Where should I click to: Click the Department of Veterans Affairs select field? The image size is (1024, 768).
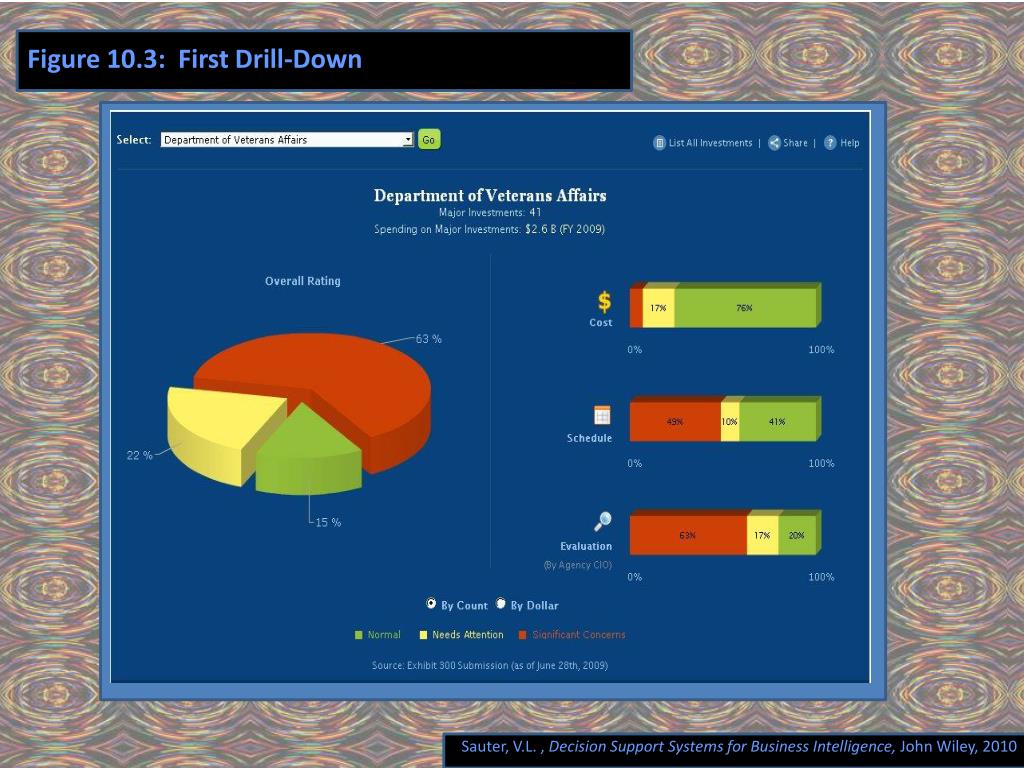(x=287, y=140)
